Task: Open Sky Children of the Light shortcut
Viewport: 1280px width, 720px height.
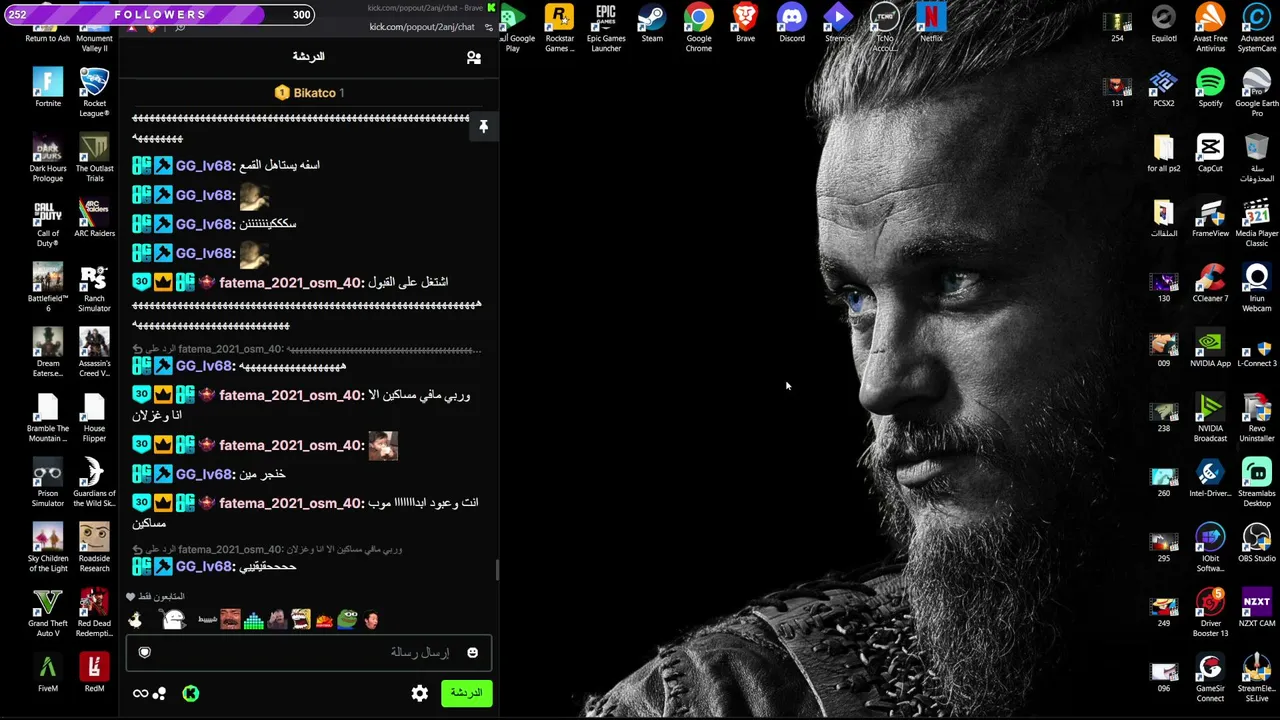Action: pyautogui.click(x=47, y=547)
